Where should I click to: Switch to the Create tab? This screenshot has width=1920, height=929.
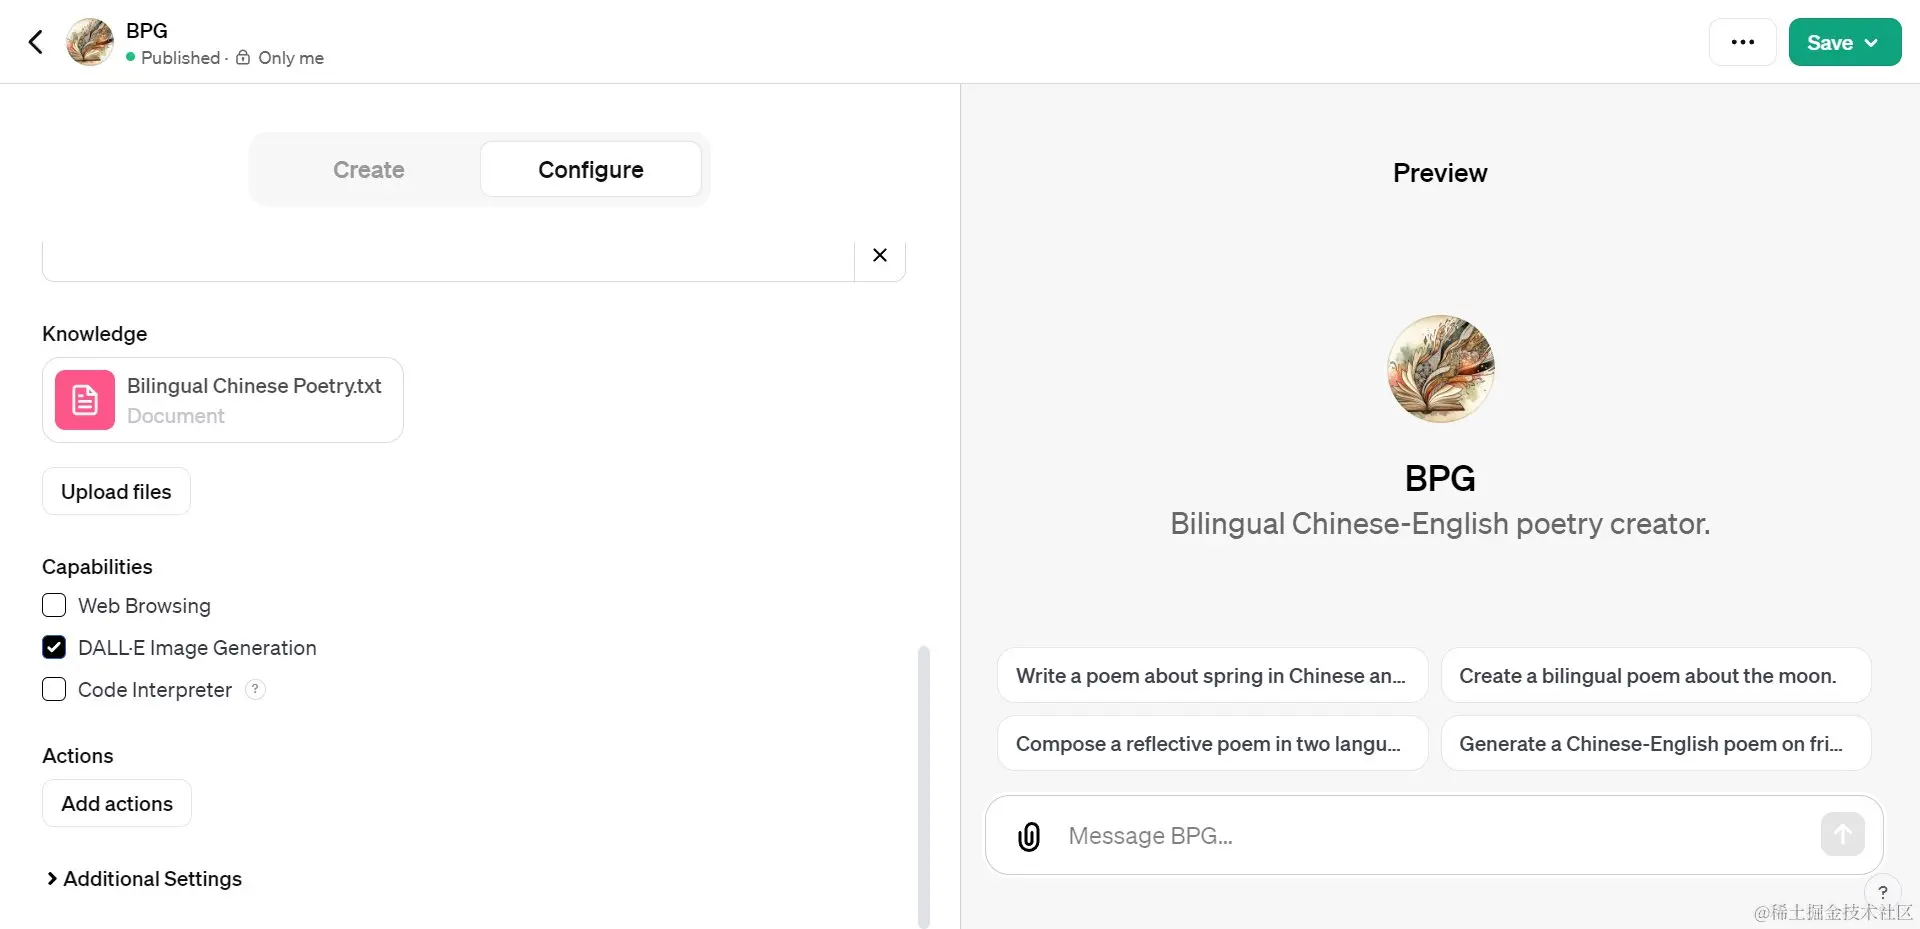click(x=367, y=169)
